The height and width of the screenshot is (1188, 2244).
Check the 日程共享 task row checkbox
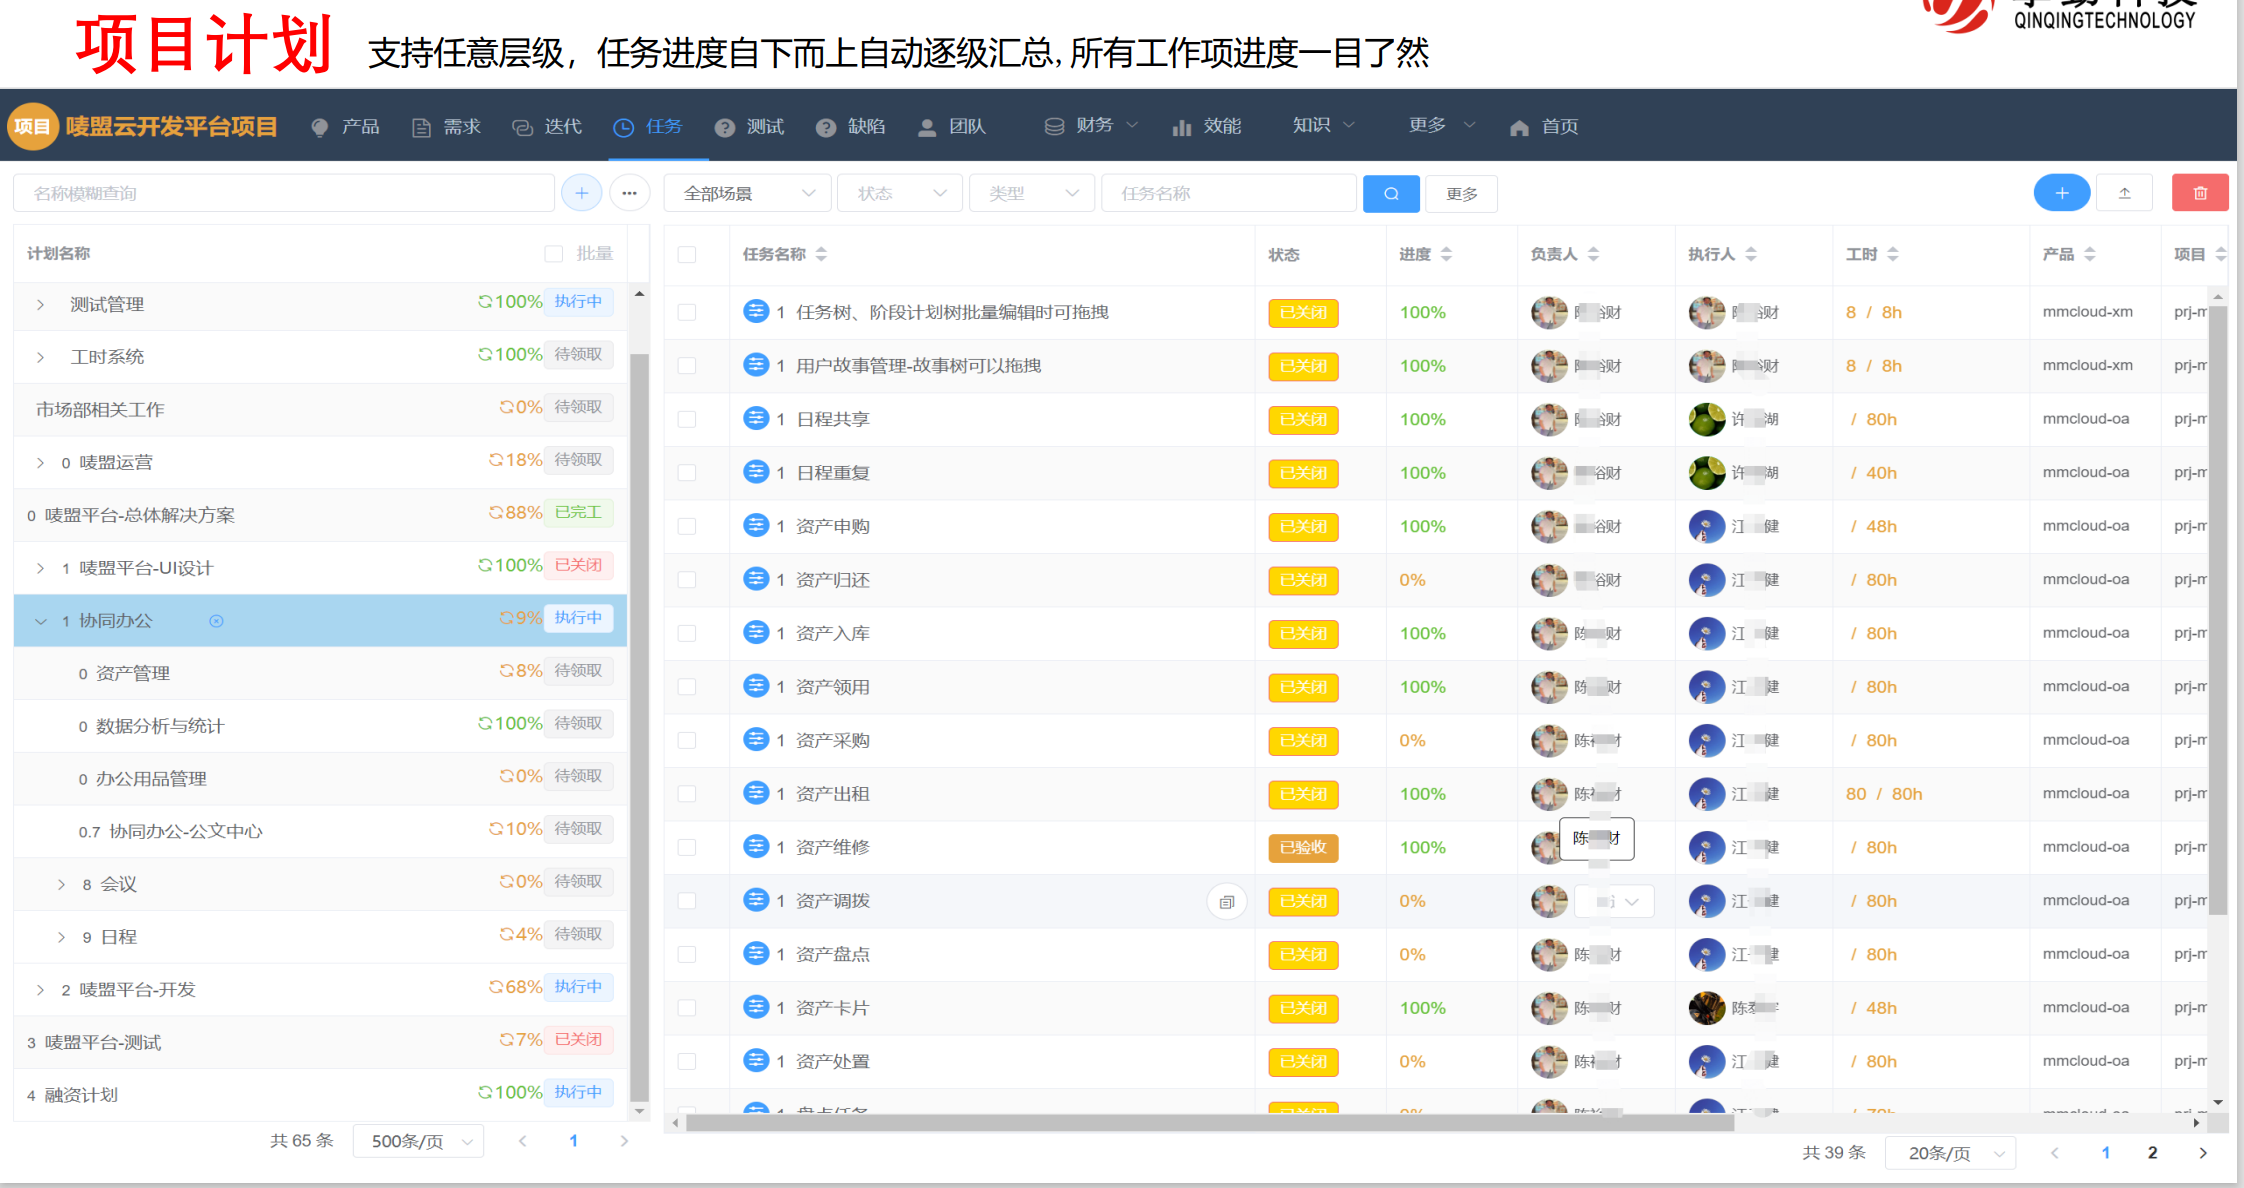click(x=687, y=419)
